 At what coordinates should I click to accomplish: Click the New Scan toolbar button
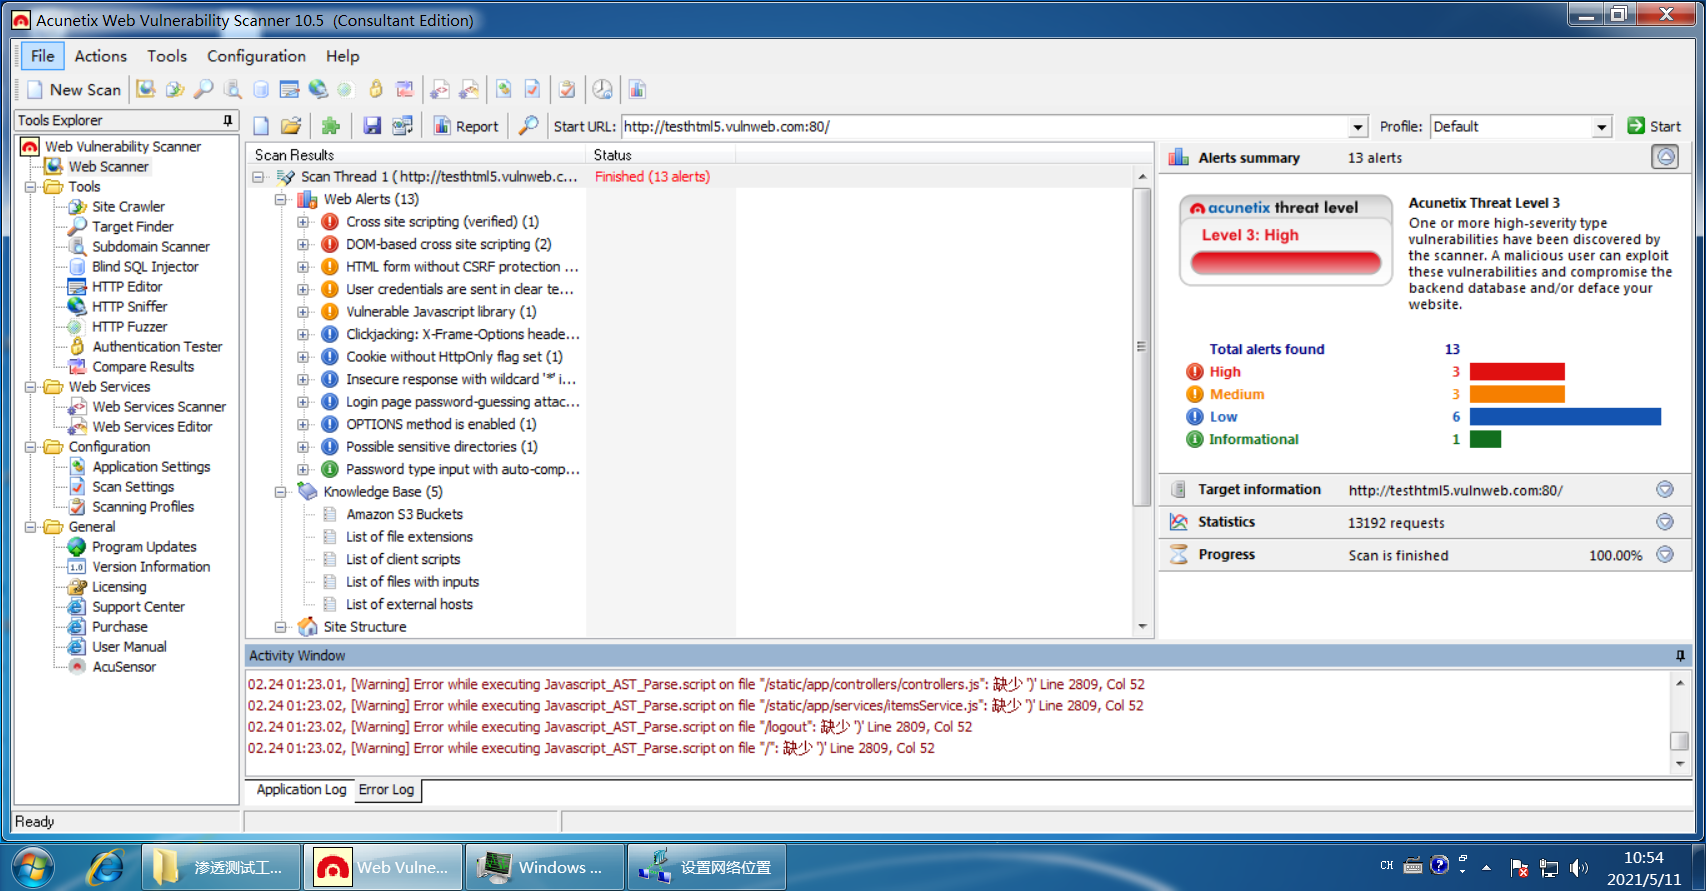[x=73, y=90]
